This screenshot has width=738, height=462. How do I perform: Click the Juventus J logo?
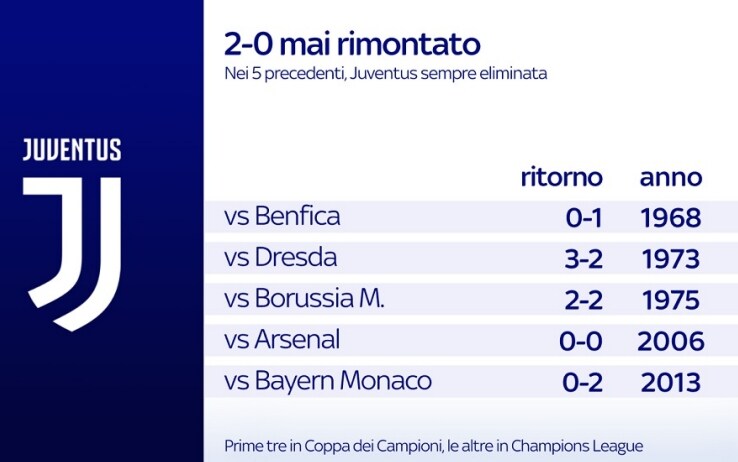[72, 254]
